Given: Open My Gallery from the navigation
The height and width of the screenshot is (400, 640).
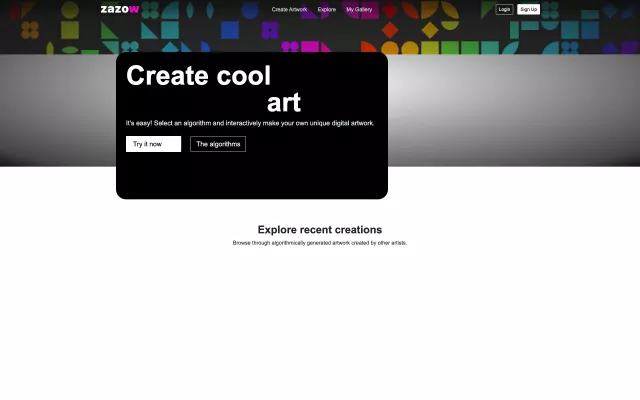Looking at the screenshot, I should click(359, 9).
